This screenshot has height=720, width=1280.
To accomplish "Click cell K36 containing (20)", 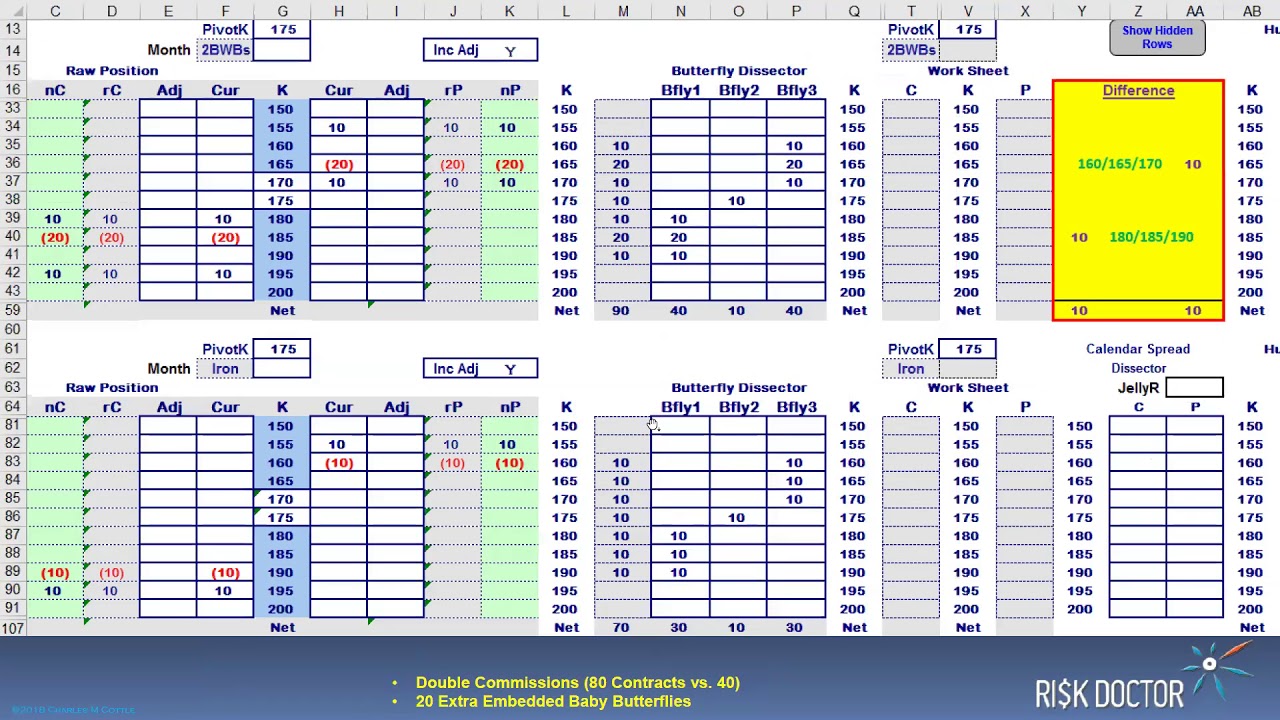I will point(509,164).
